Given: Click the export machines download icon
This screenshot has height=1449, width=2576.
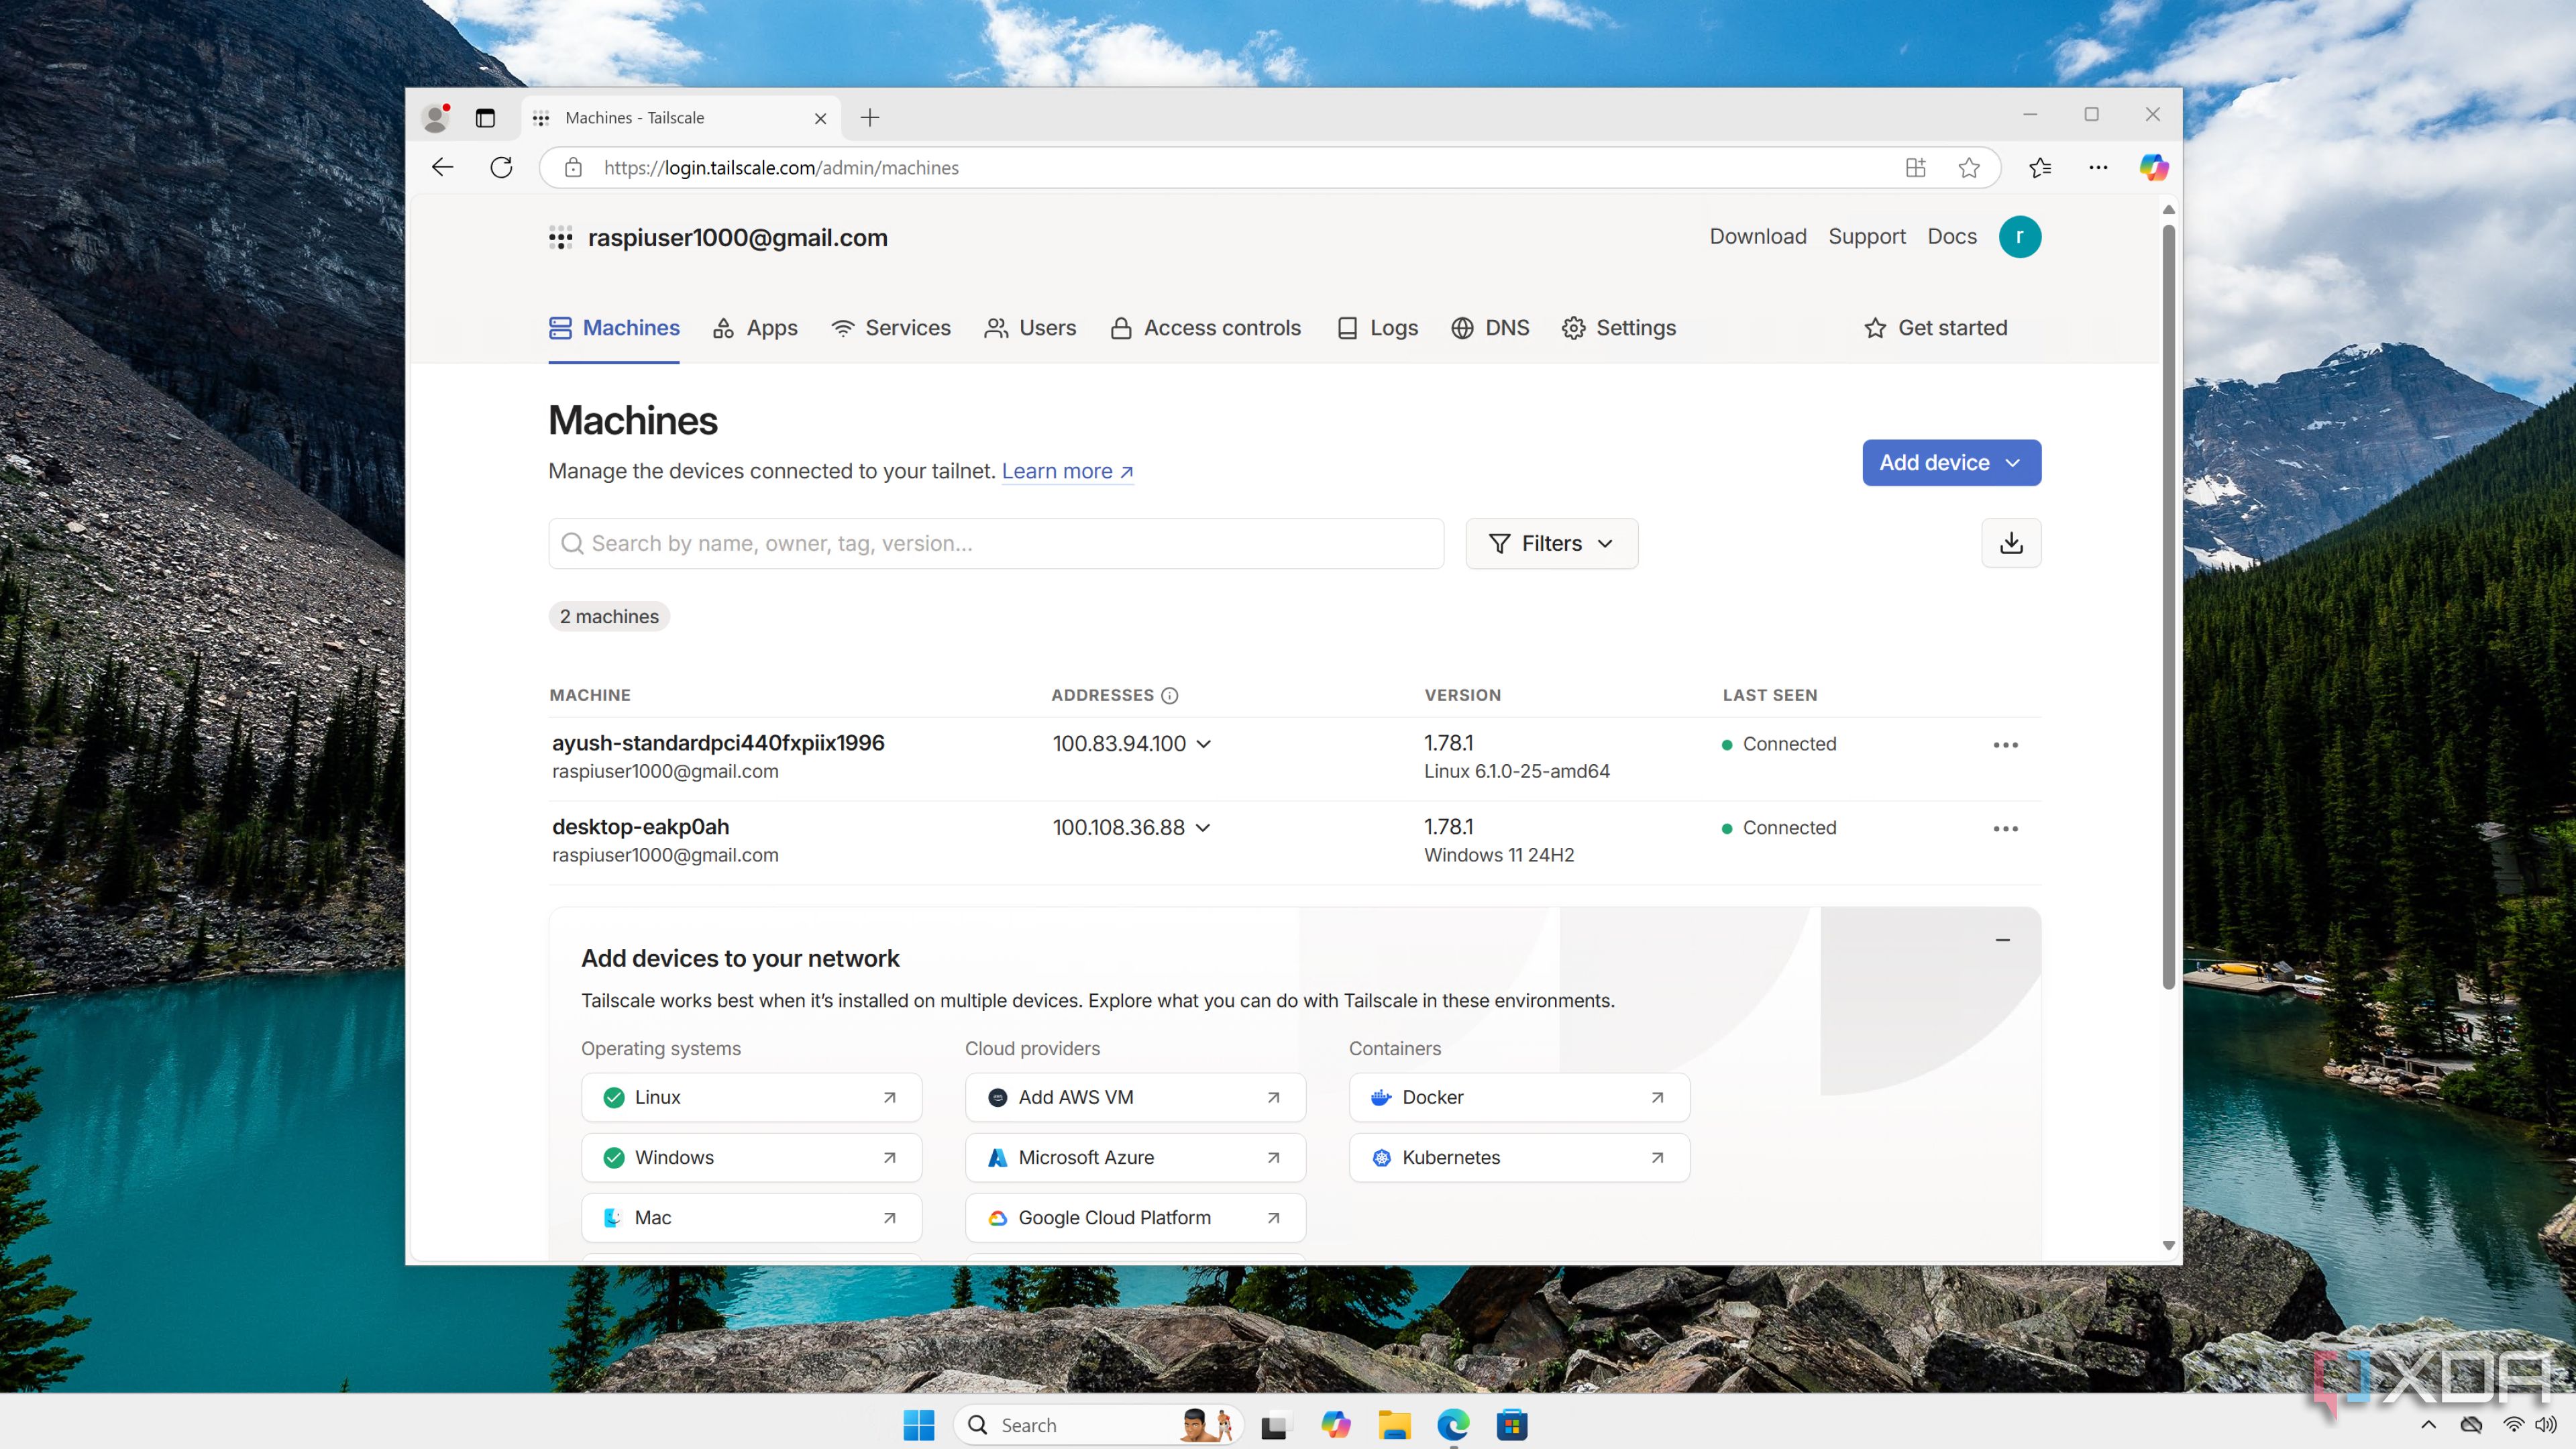Looking at the screenshot, I should click(x=2011, y=543).
